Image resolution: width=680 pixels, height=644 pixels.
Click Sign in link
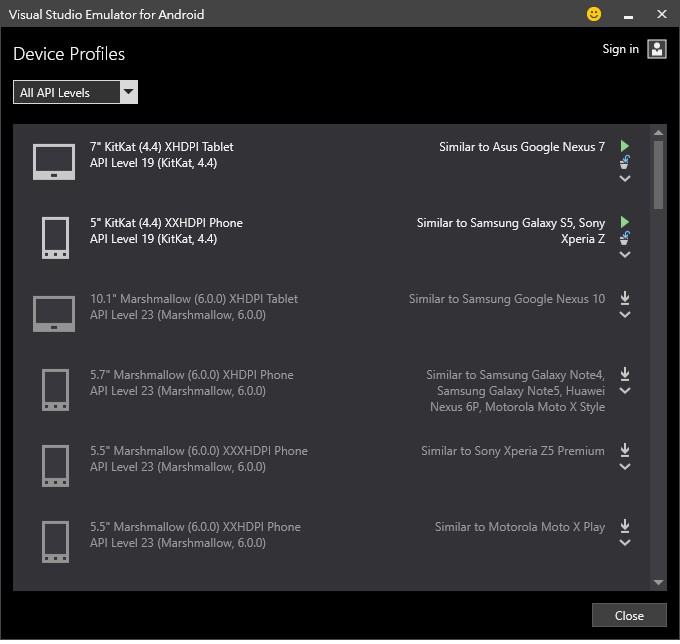point(620,49)
